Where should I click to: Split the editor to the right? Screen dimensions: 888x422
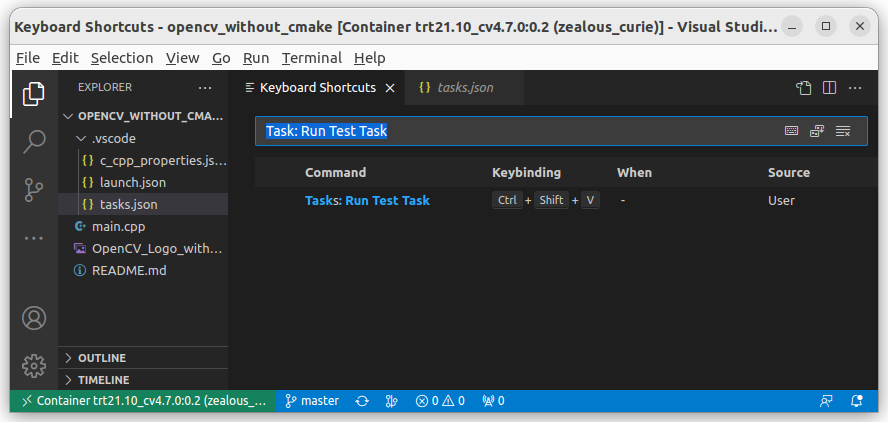click(x=829, y=88)
